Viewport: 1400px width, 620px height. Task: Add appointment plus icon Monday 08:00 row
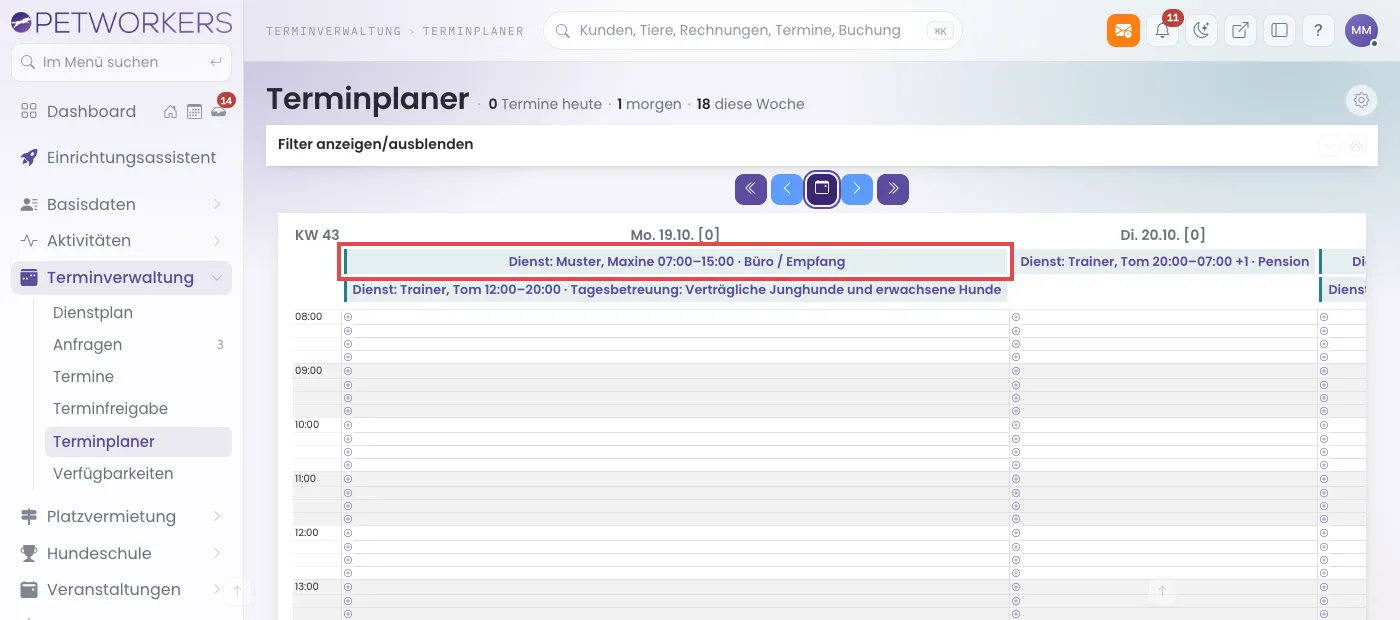tap(348, 317)
